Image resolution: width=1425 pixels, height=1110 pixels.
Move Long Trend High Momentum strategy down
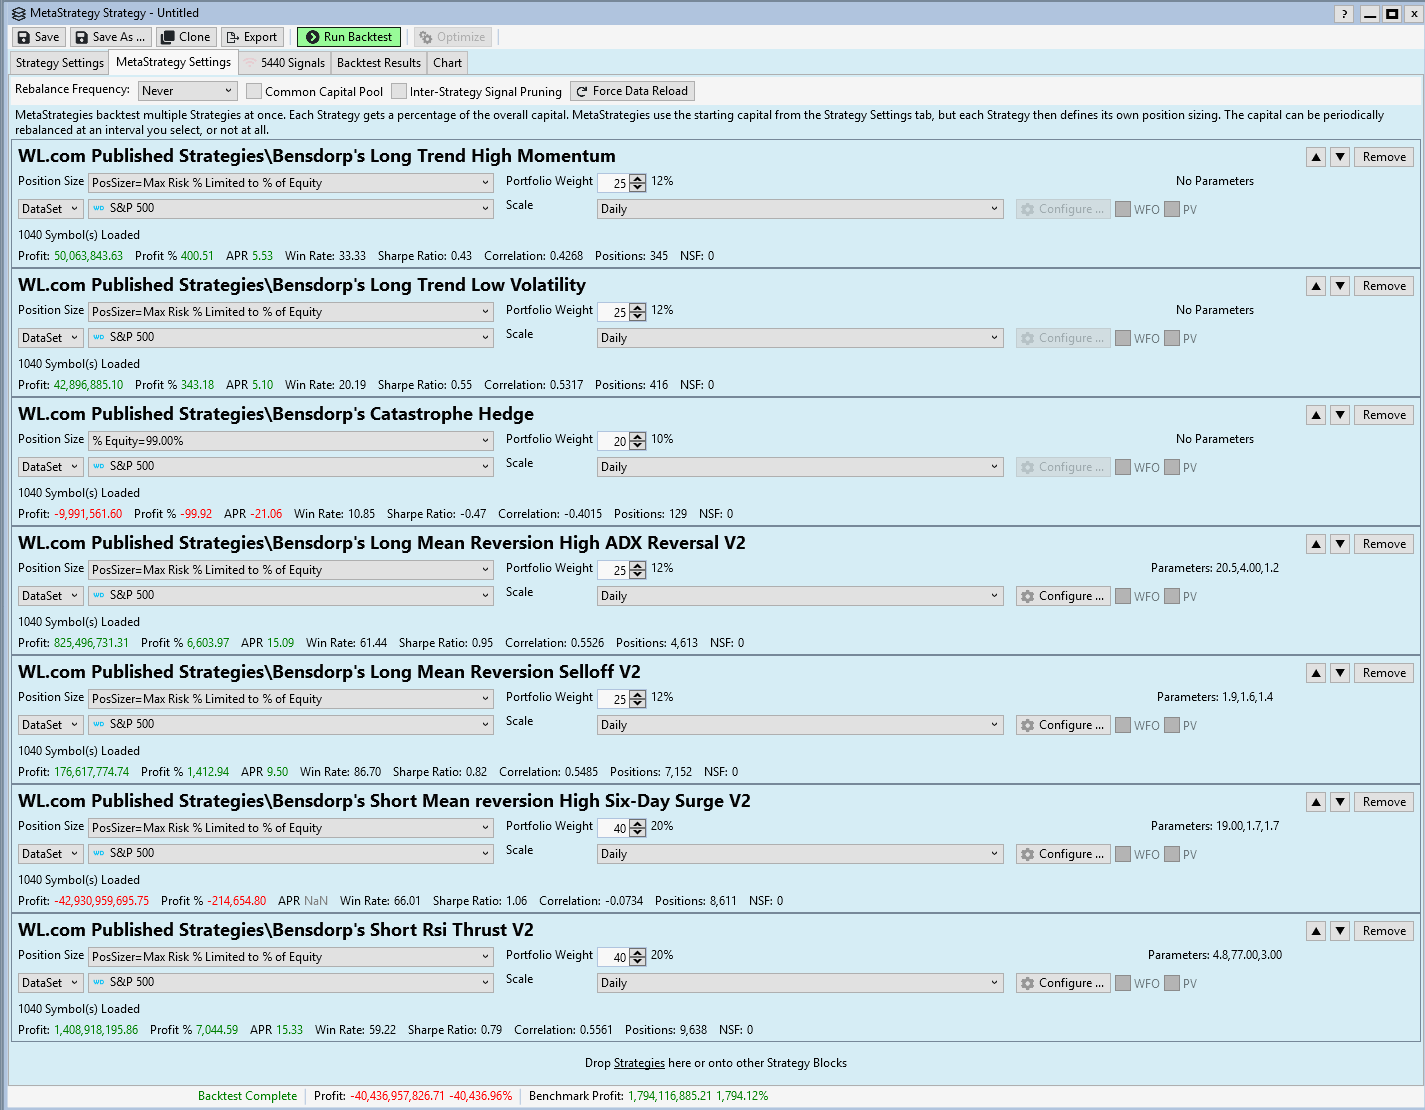pos(1340,157)
